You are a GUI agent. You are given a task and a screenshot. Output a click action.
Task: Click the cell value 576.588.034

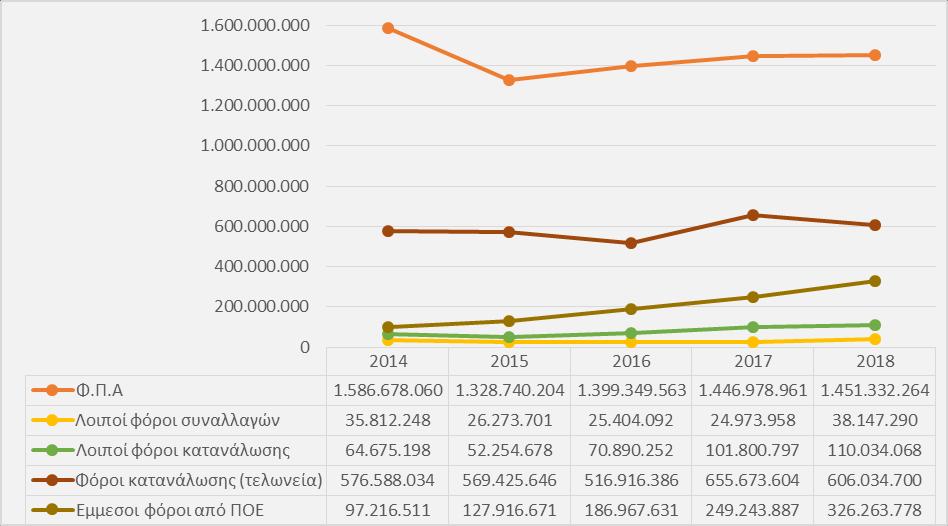coord(388,481)
